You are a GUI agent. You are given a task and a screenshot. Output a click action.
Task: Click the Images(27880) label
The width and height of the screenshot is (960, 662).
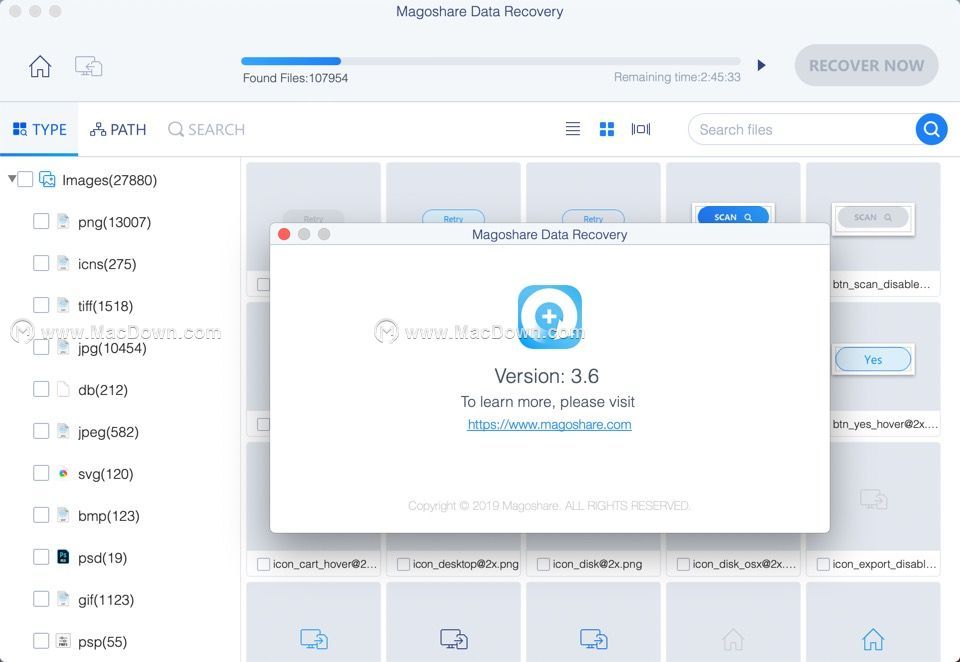tap(110, 180)
